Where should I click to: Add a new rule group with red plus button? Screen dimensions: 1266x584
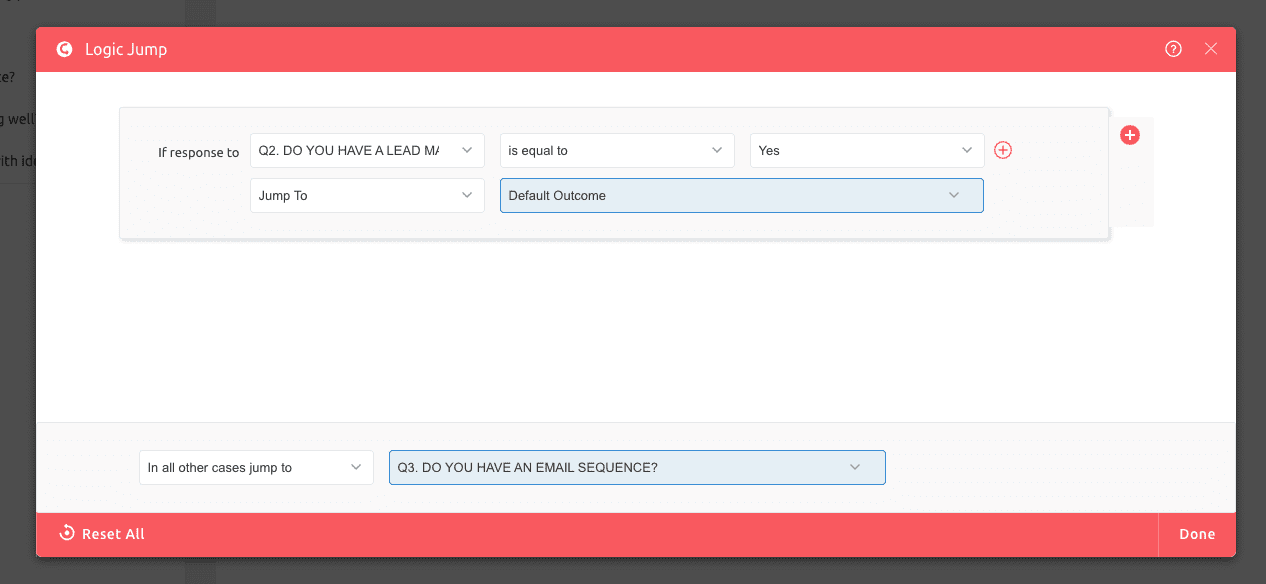pos(1130,134)
